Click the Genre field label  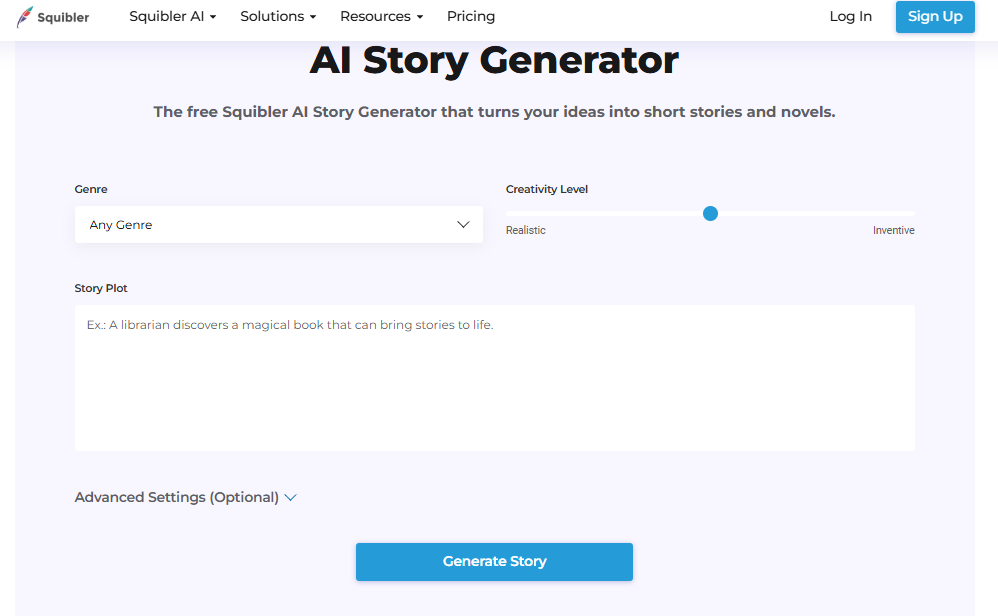pos(90,189)
